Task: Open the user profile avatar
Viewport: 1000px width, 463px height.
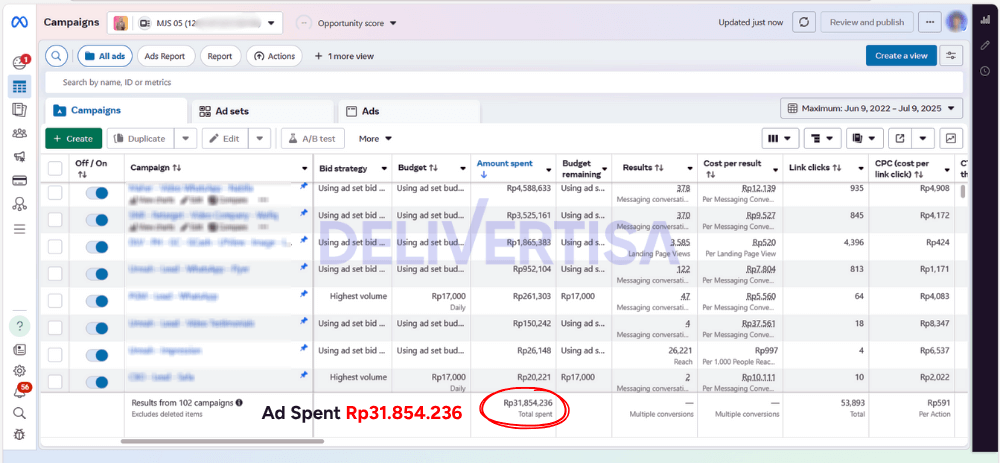Action: pos(957,22)
